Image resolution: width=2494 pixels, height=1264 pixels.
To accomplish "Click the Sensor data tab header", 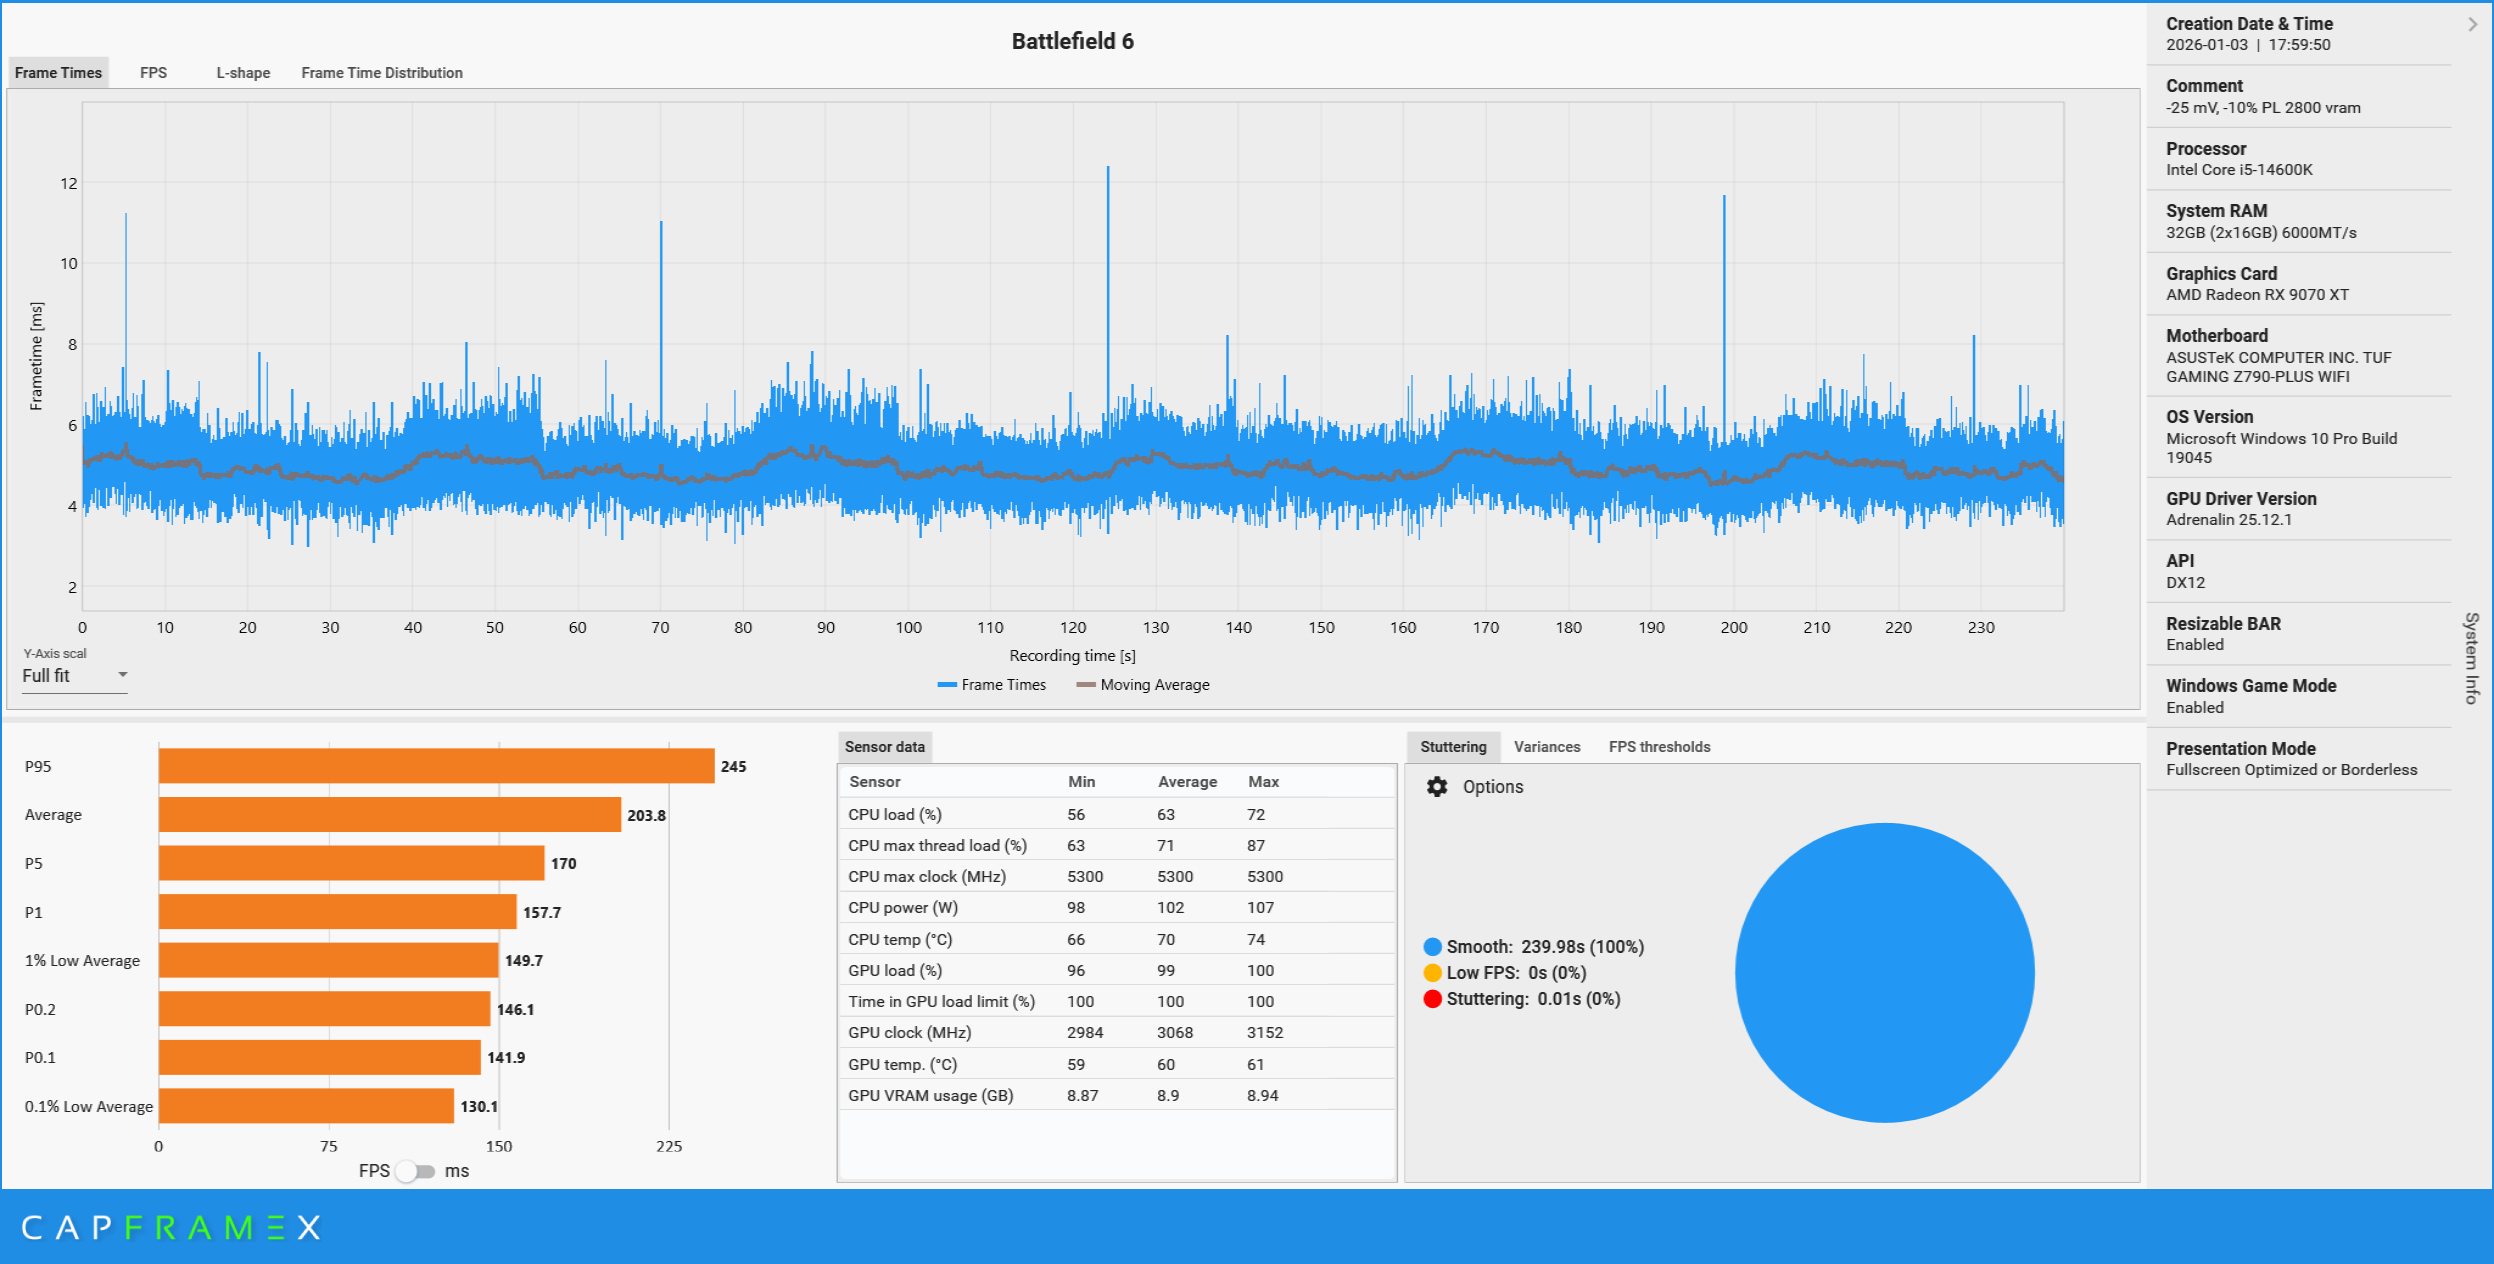I will pyautogui.click(x=884, y=747).
